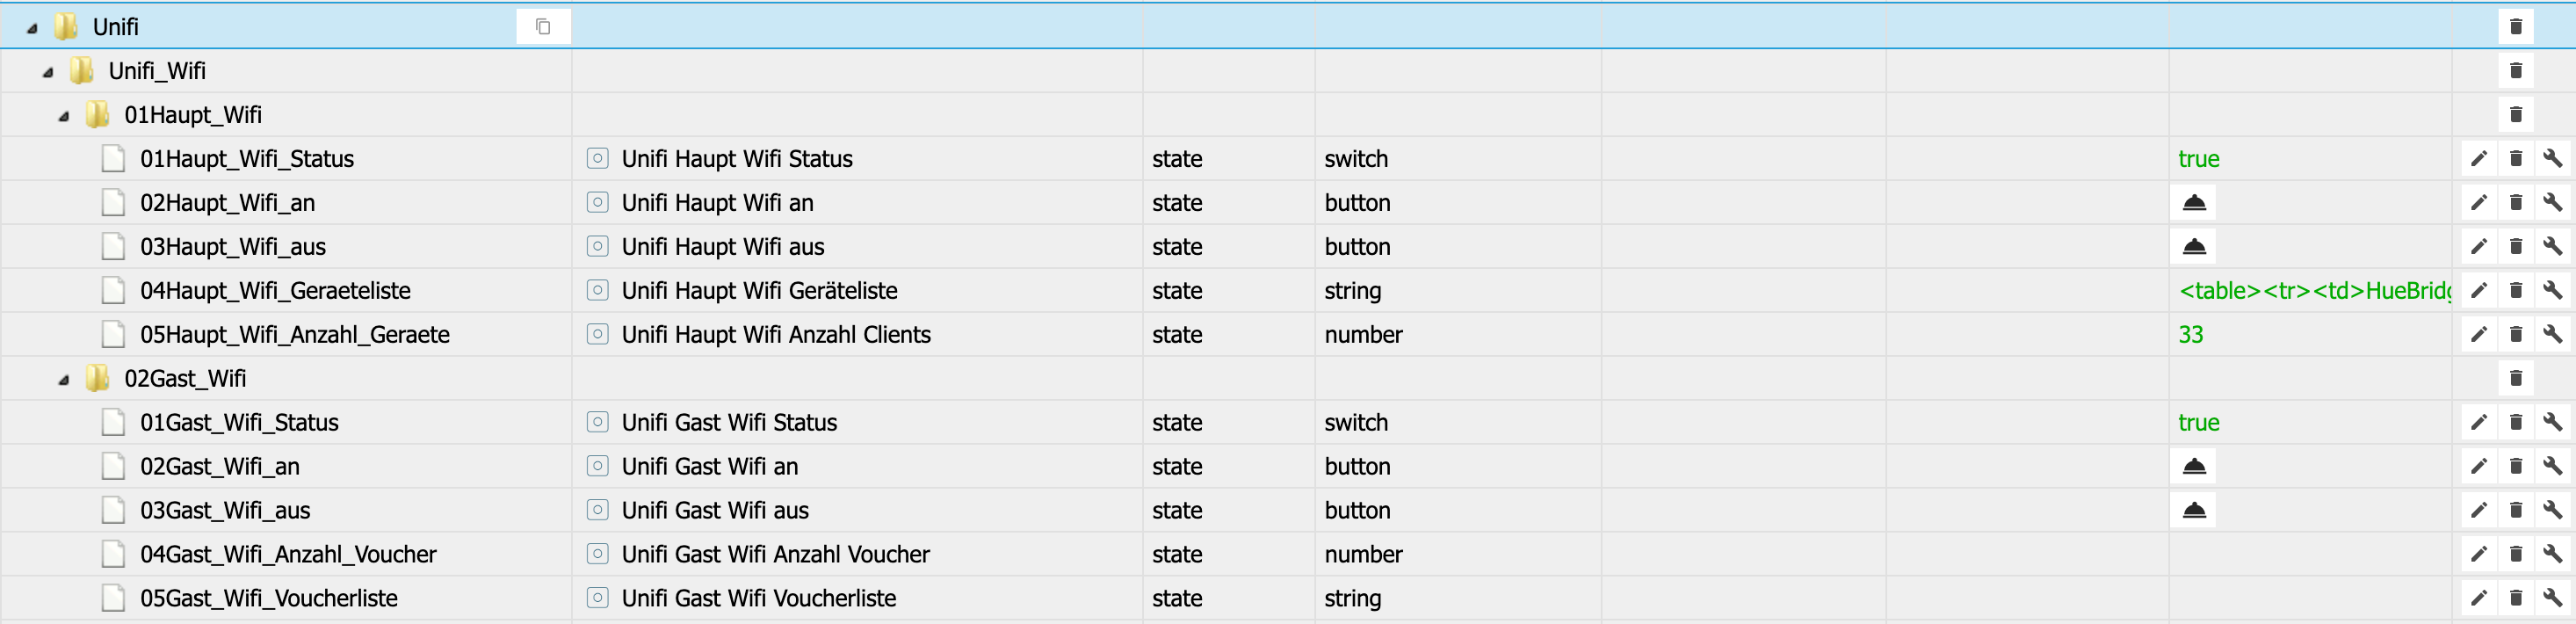Delete the 02Gast_Wifi folder
The height and width of the screenshot is (624, 2576).
2516,378
